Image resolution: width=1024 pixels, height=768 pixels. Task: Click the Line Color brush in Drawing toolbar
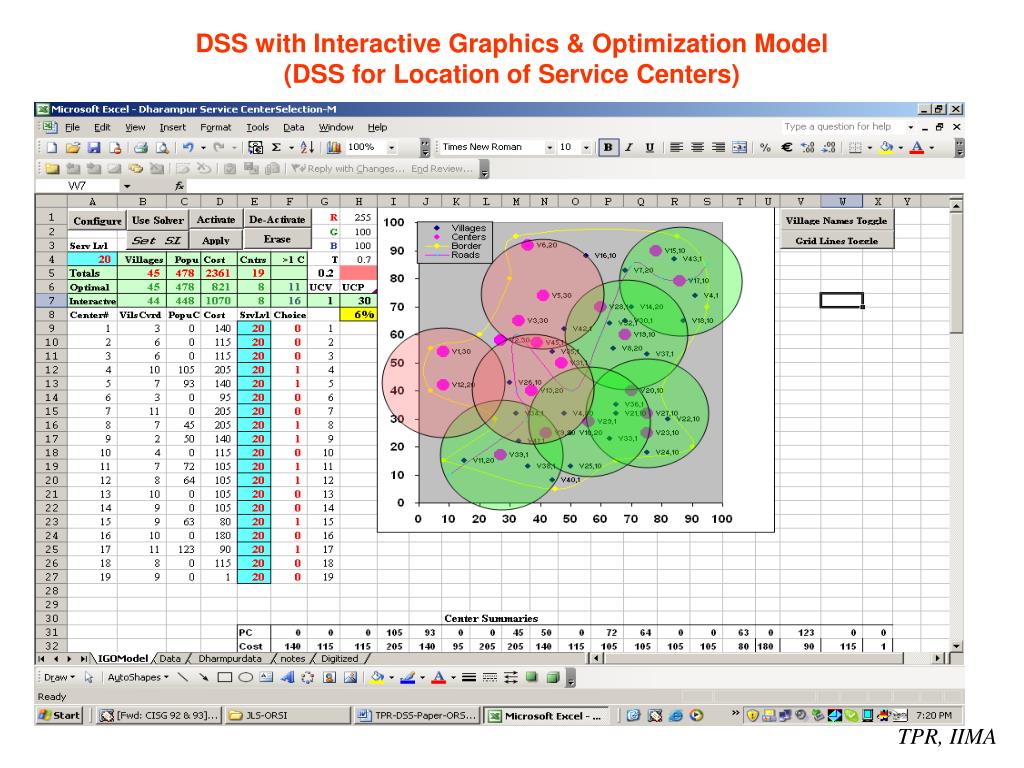coord(408,677)
